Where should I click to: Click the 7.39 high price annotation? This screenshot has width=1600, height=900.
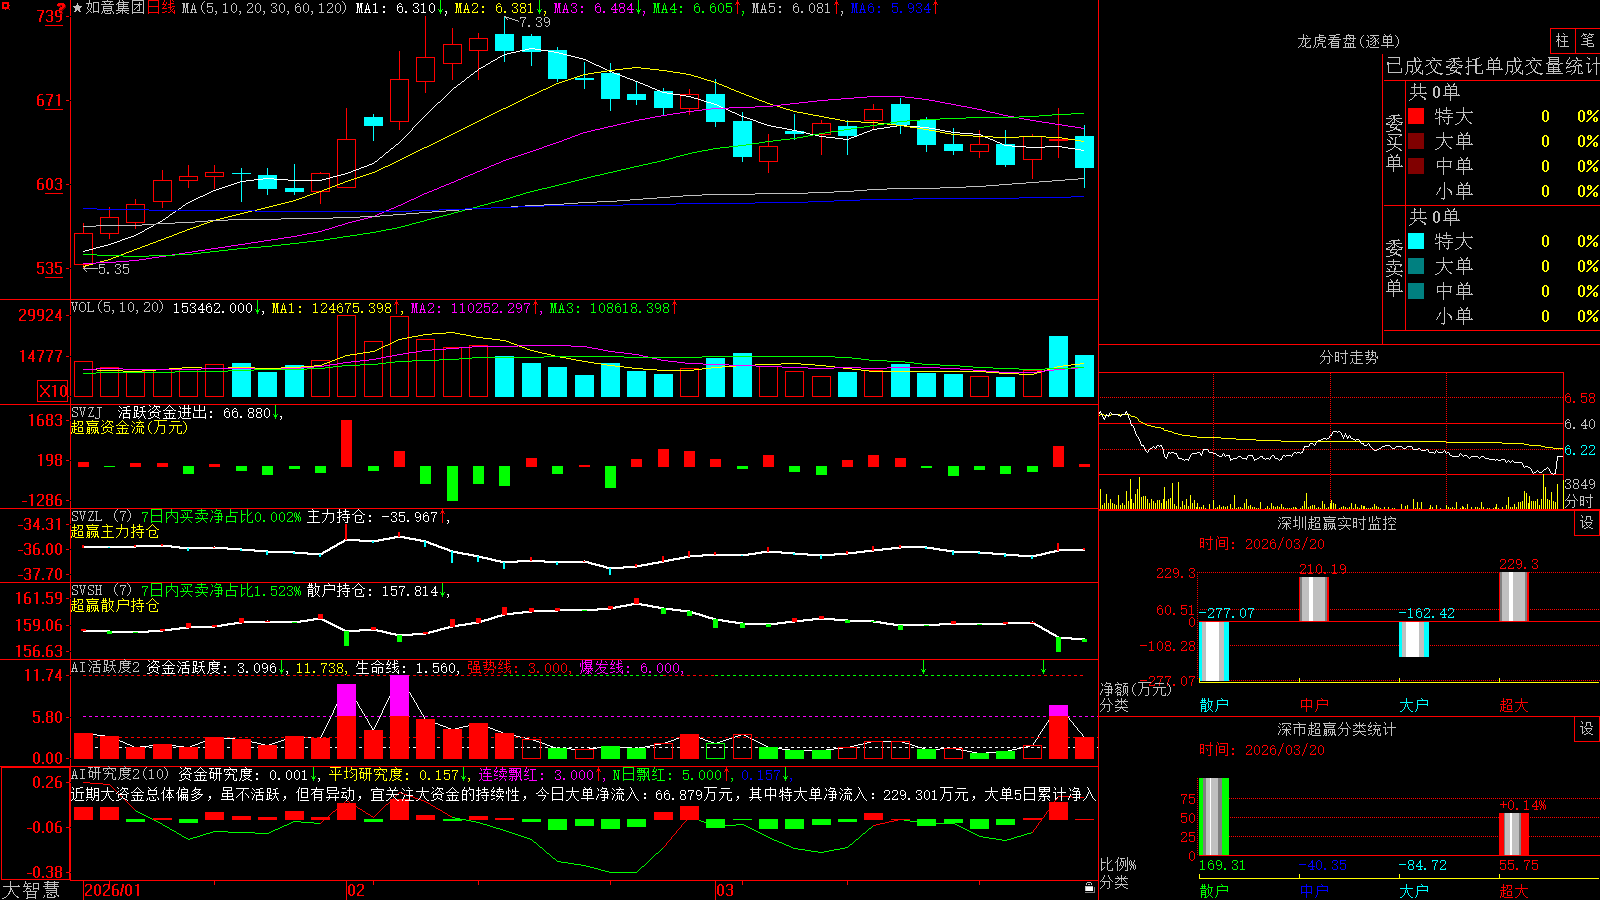point(534,22)
